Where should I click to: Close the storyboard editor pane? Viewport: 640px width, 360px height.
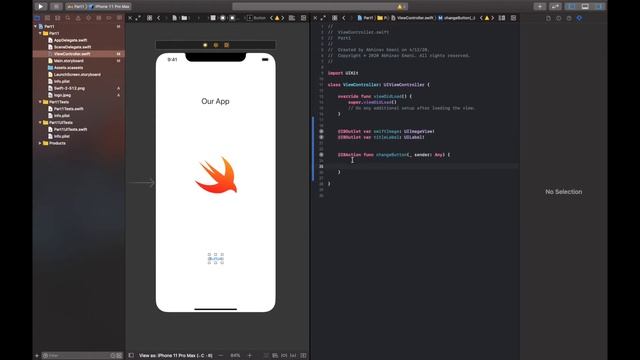pyautogui.click(x=130, y=18)
